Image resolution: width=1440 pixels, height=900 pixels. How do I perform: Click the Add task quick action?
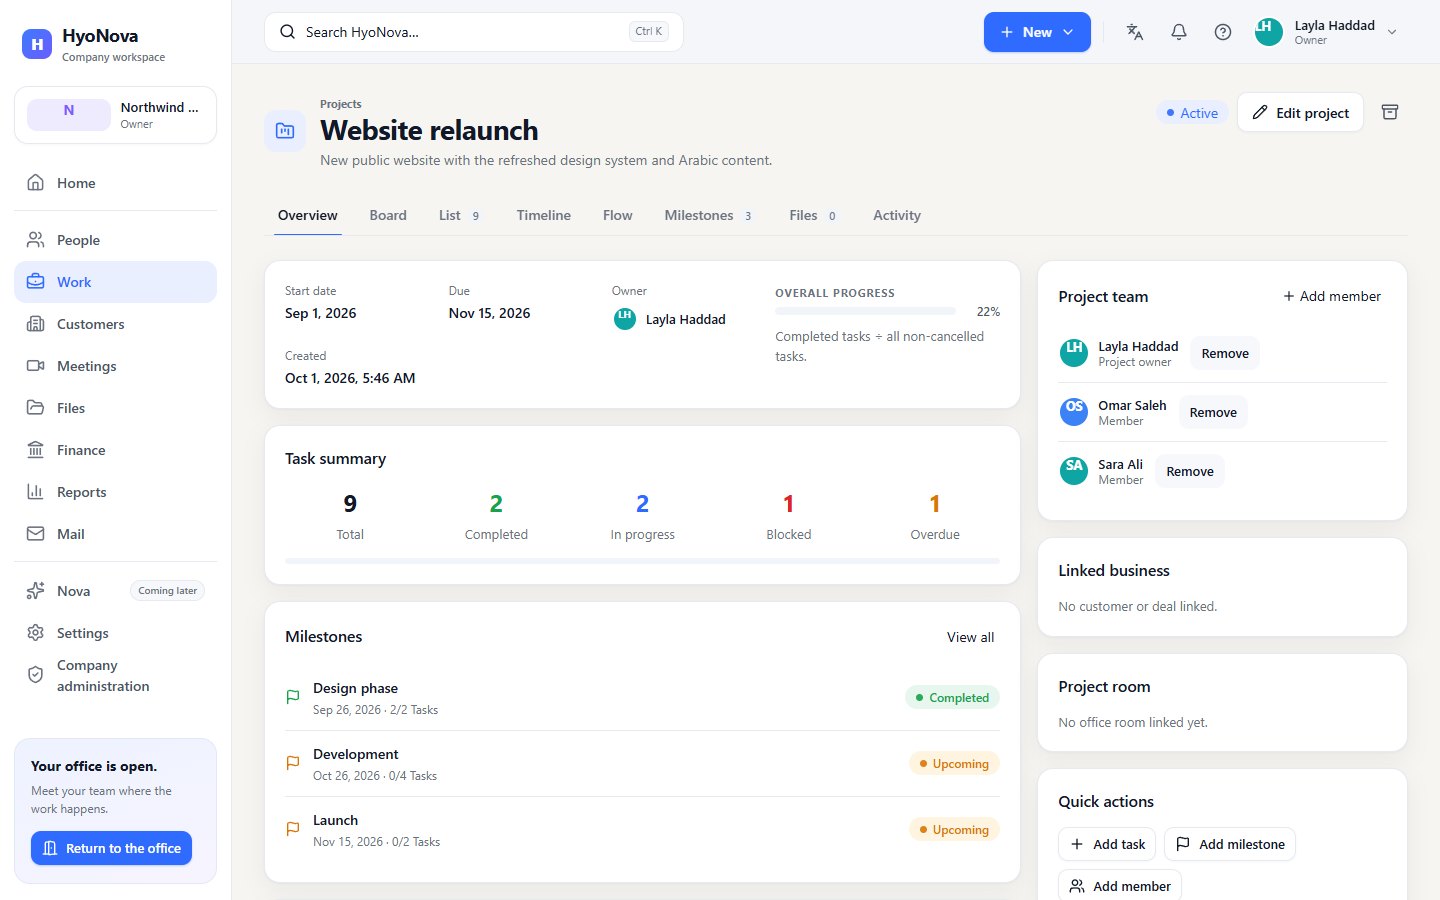click(x=1107, y=844)
